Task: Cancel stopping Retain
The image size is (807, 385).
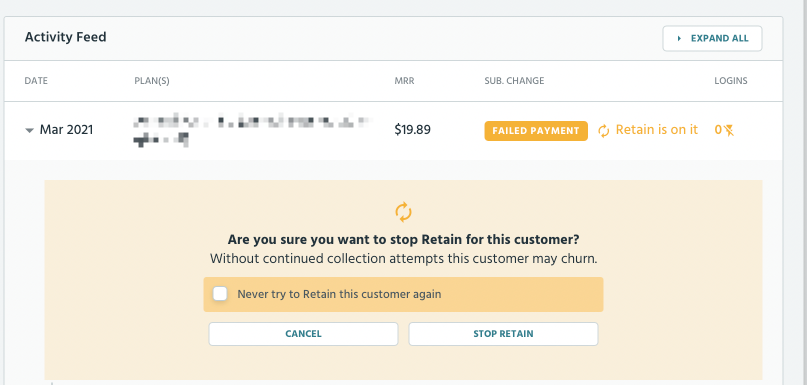Action: tap(303, 334)
